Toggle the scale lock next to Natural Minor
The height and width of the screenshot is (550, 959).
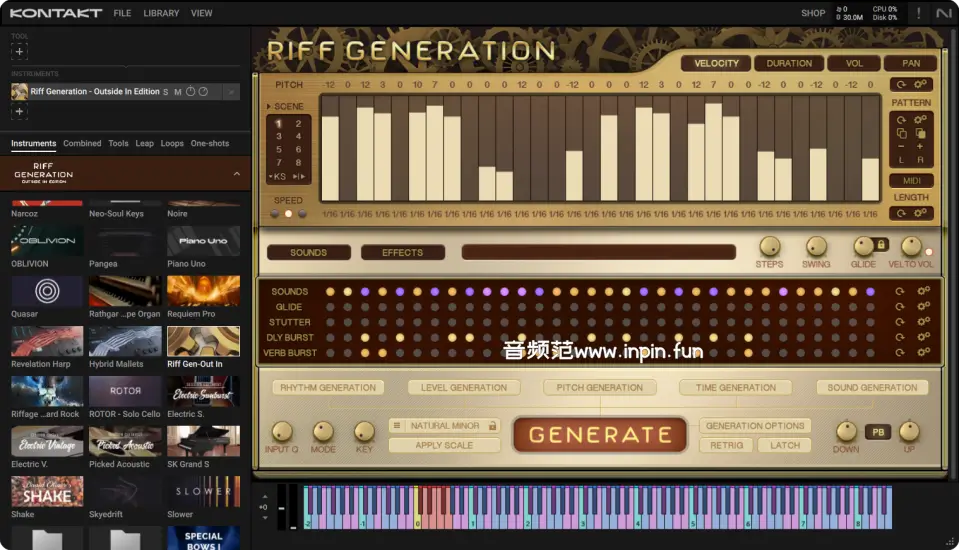tap(492, 425)
